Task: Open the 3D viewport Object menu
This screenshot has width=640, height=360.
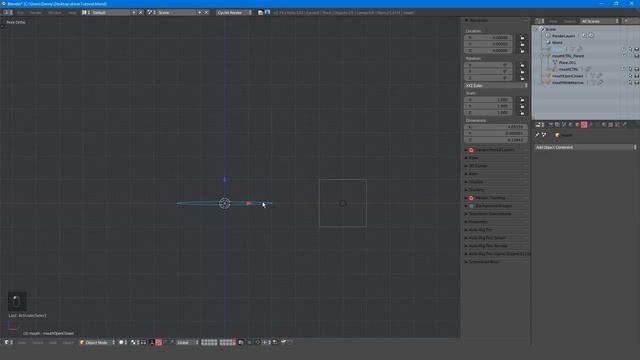Action: (x=68, y=342)
